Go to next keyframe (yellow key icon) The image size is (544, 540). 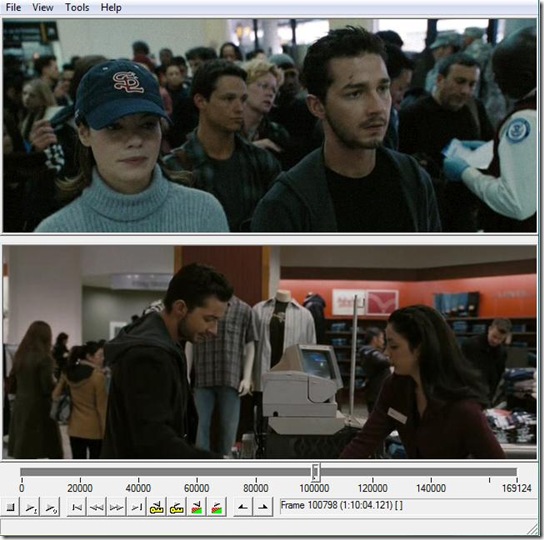(x=176, y=507)
